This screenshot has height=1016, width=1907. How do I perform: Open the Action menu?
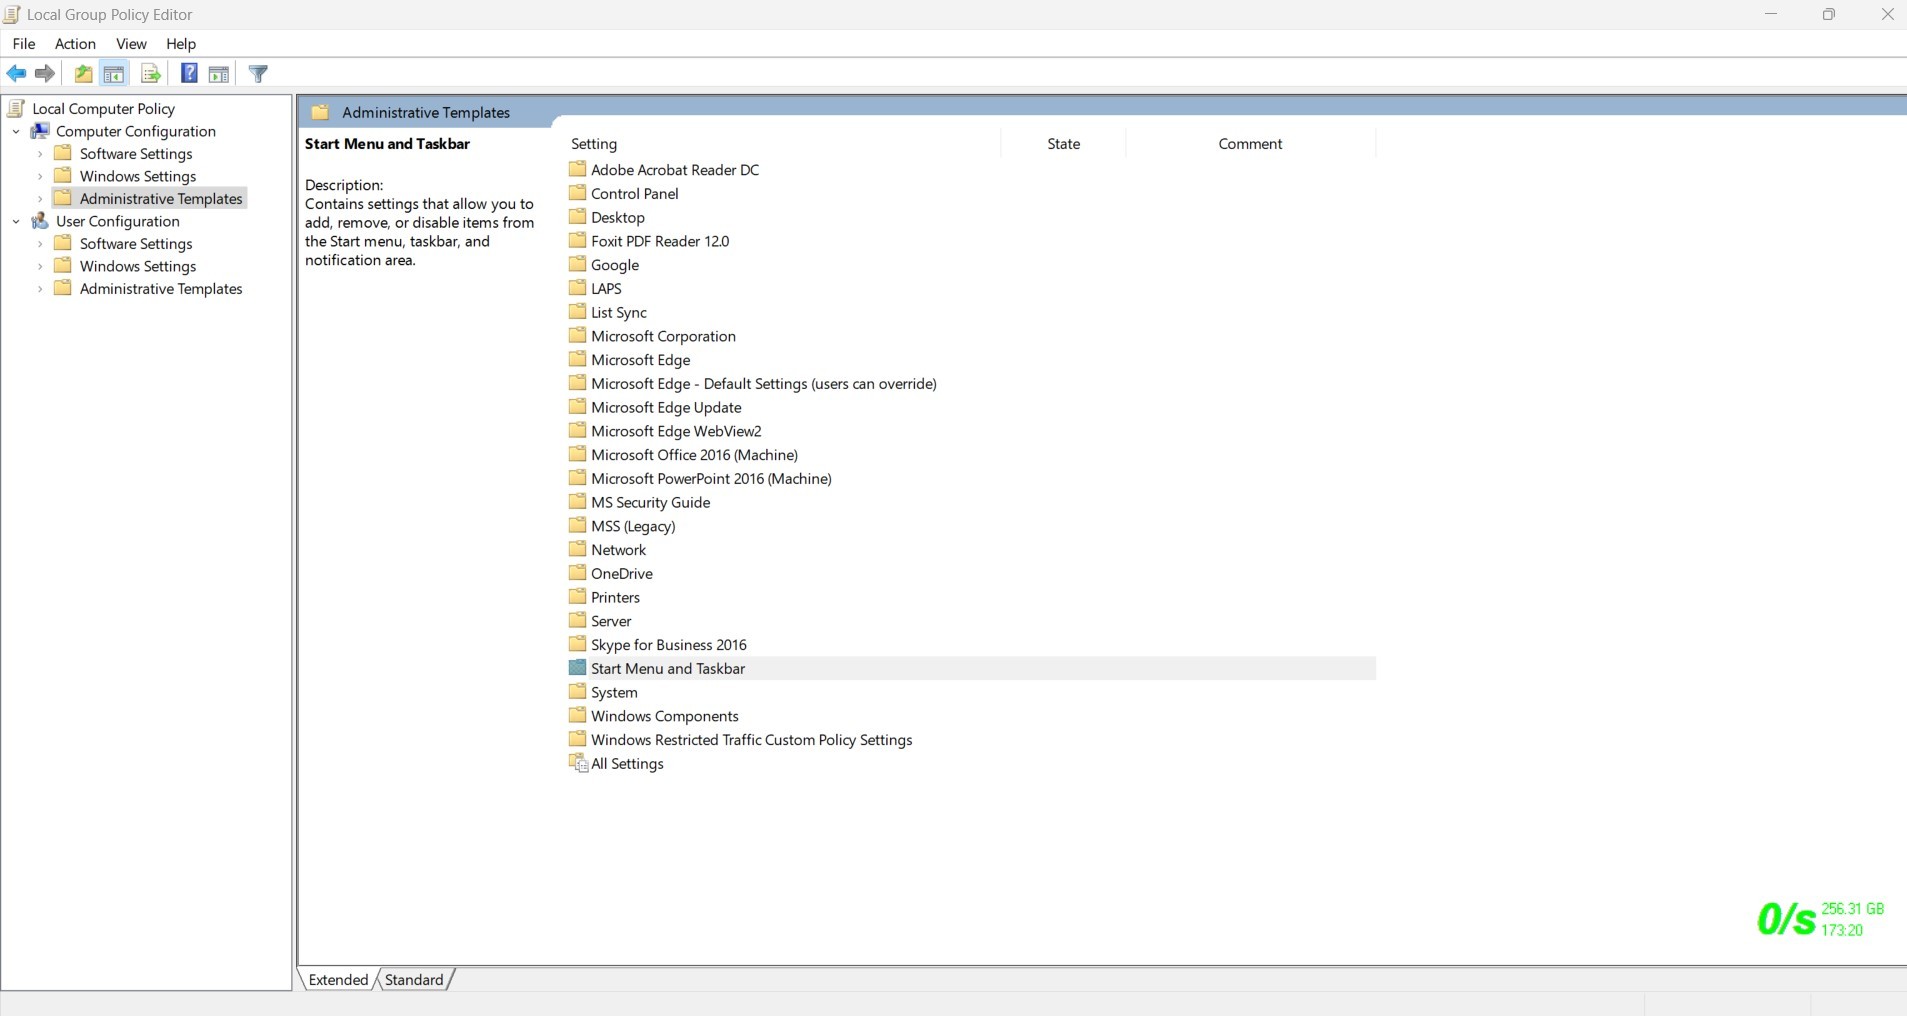pos(75,44)
